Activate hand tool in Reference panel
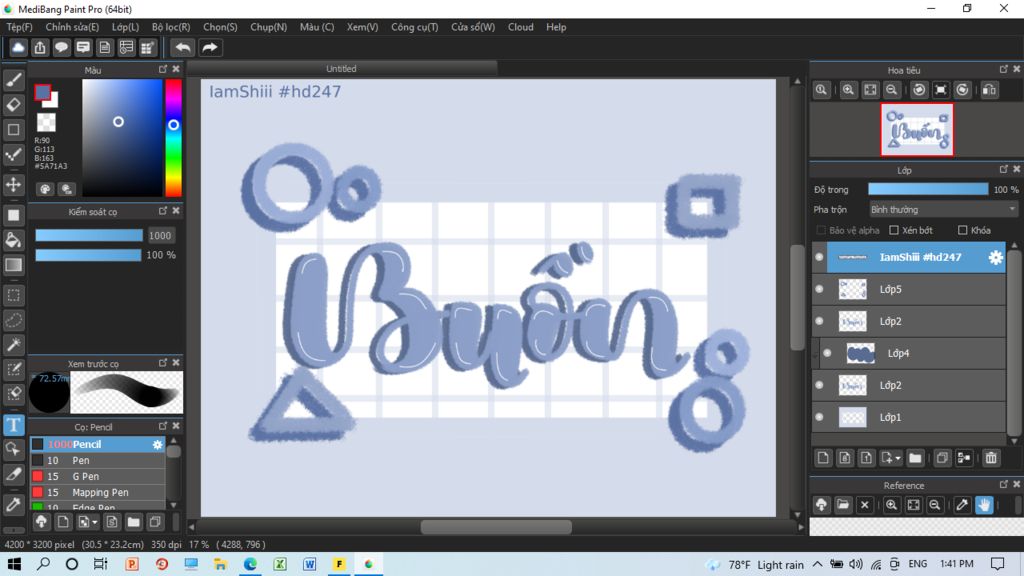The height and width of the screenshot is (576, 1024). 984,505
